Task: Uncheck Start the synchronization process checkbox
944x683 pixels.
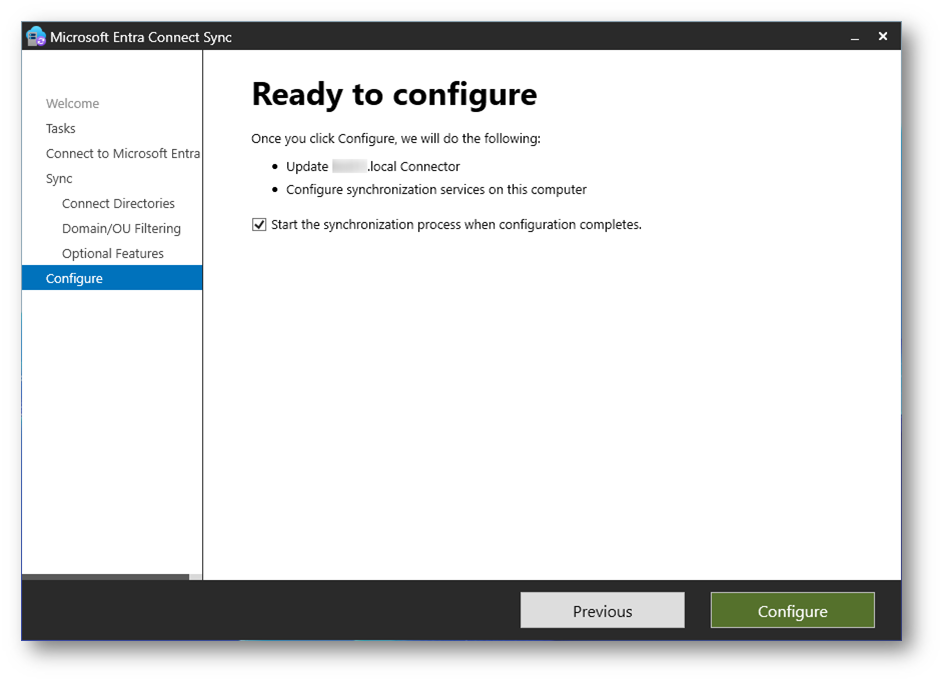Action: 259,225
